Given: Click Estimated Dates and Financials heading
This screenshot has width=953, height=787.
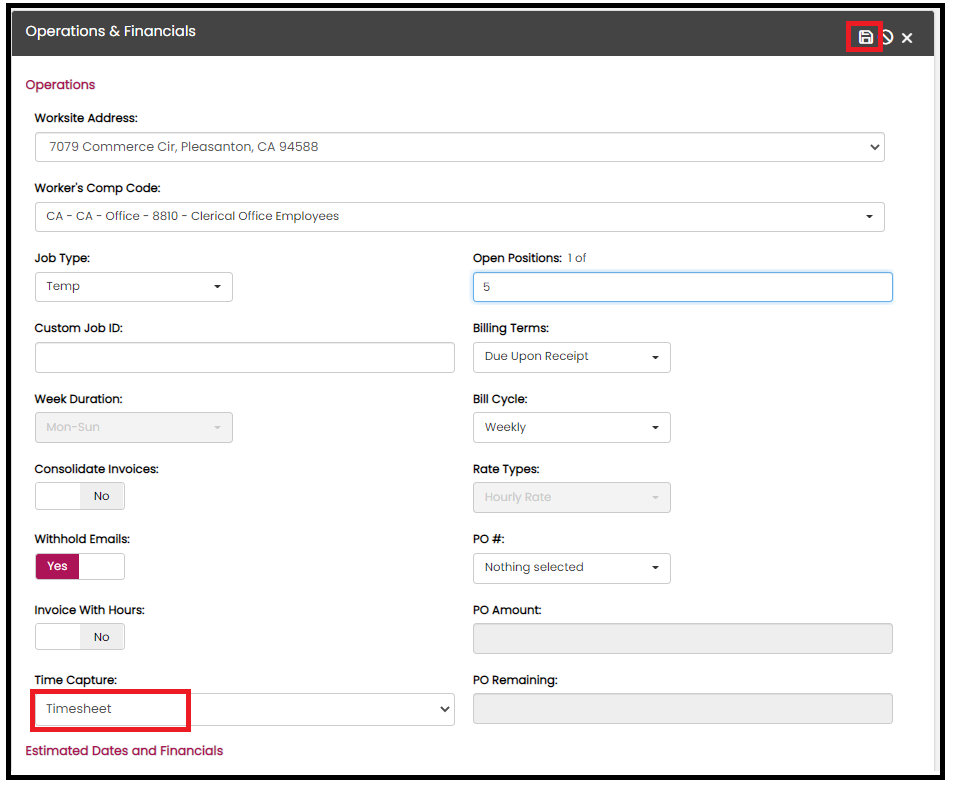Looking at the screenshot, I should point(124,751).
